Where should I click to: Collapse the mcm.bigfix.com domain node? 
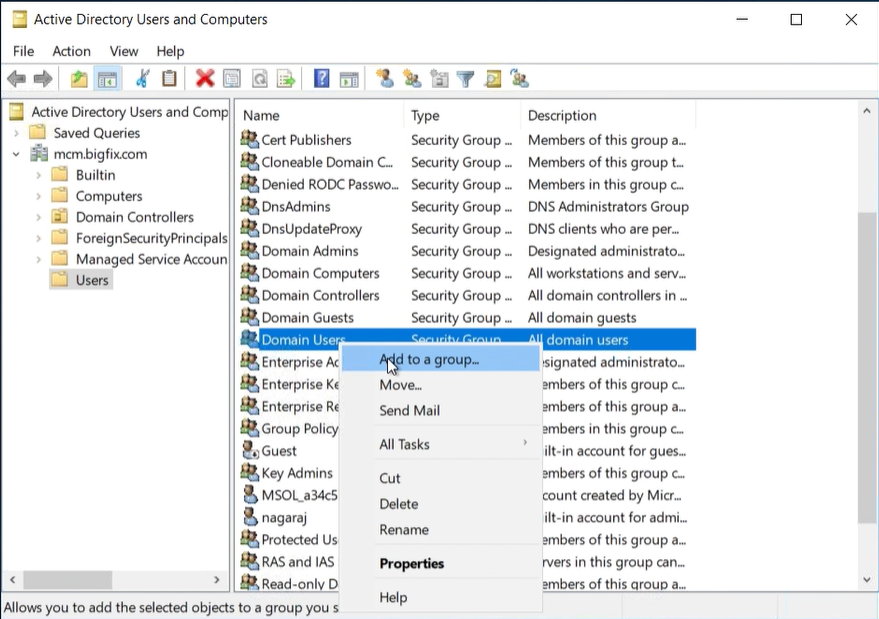tap(16, 154)
